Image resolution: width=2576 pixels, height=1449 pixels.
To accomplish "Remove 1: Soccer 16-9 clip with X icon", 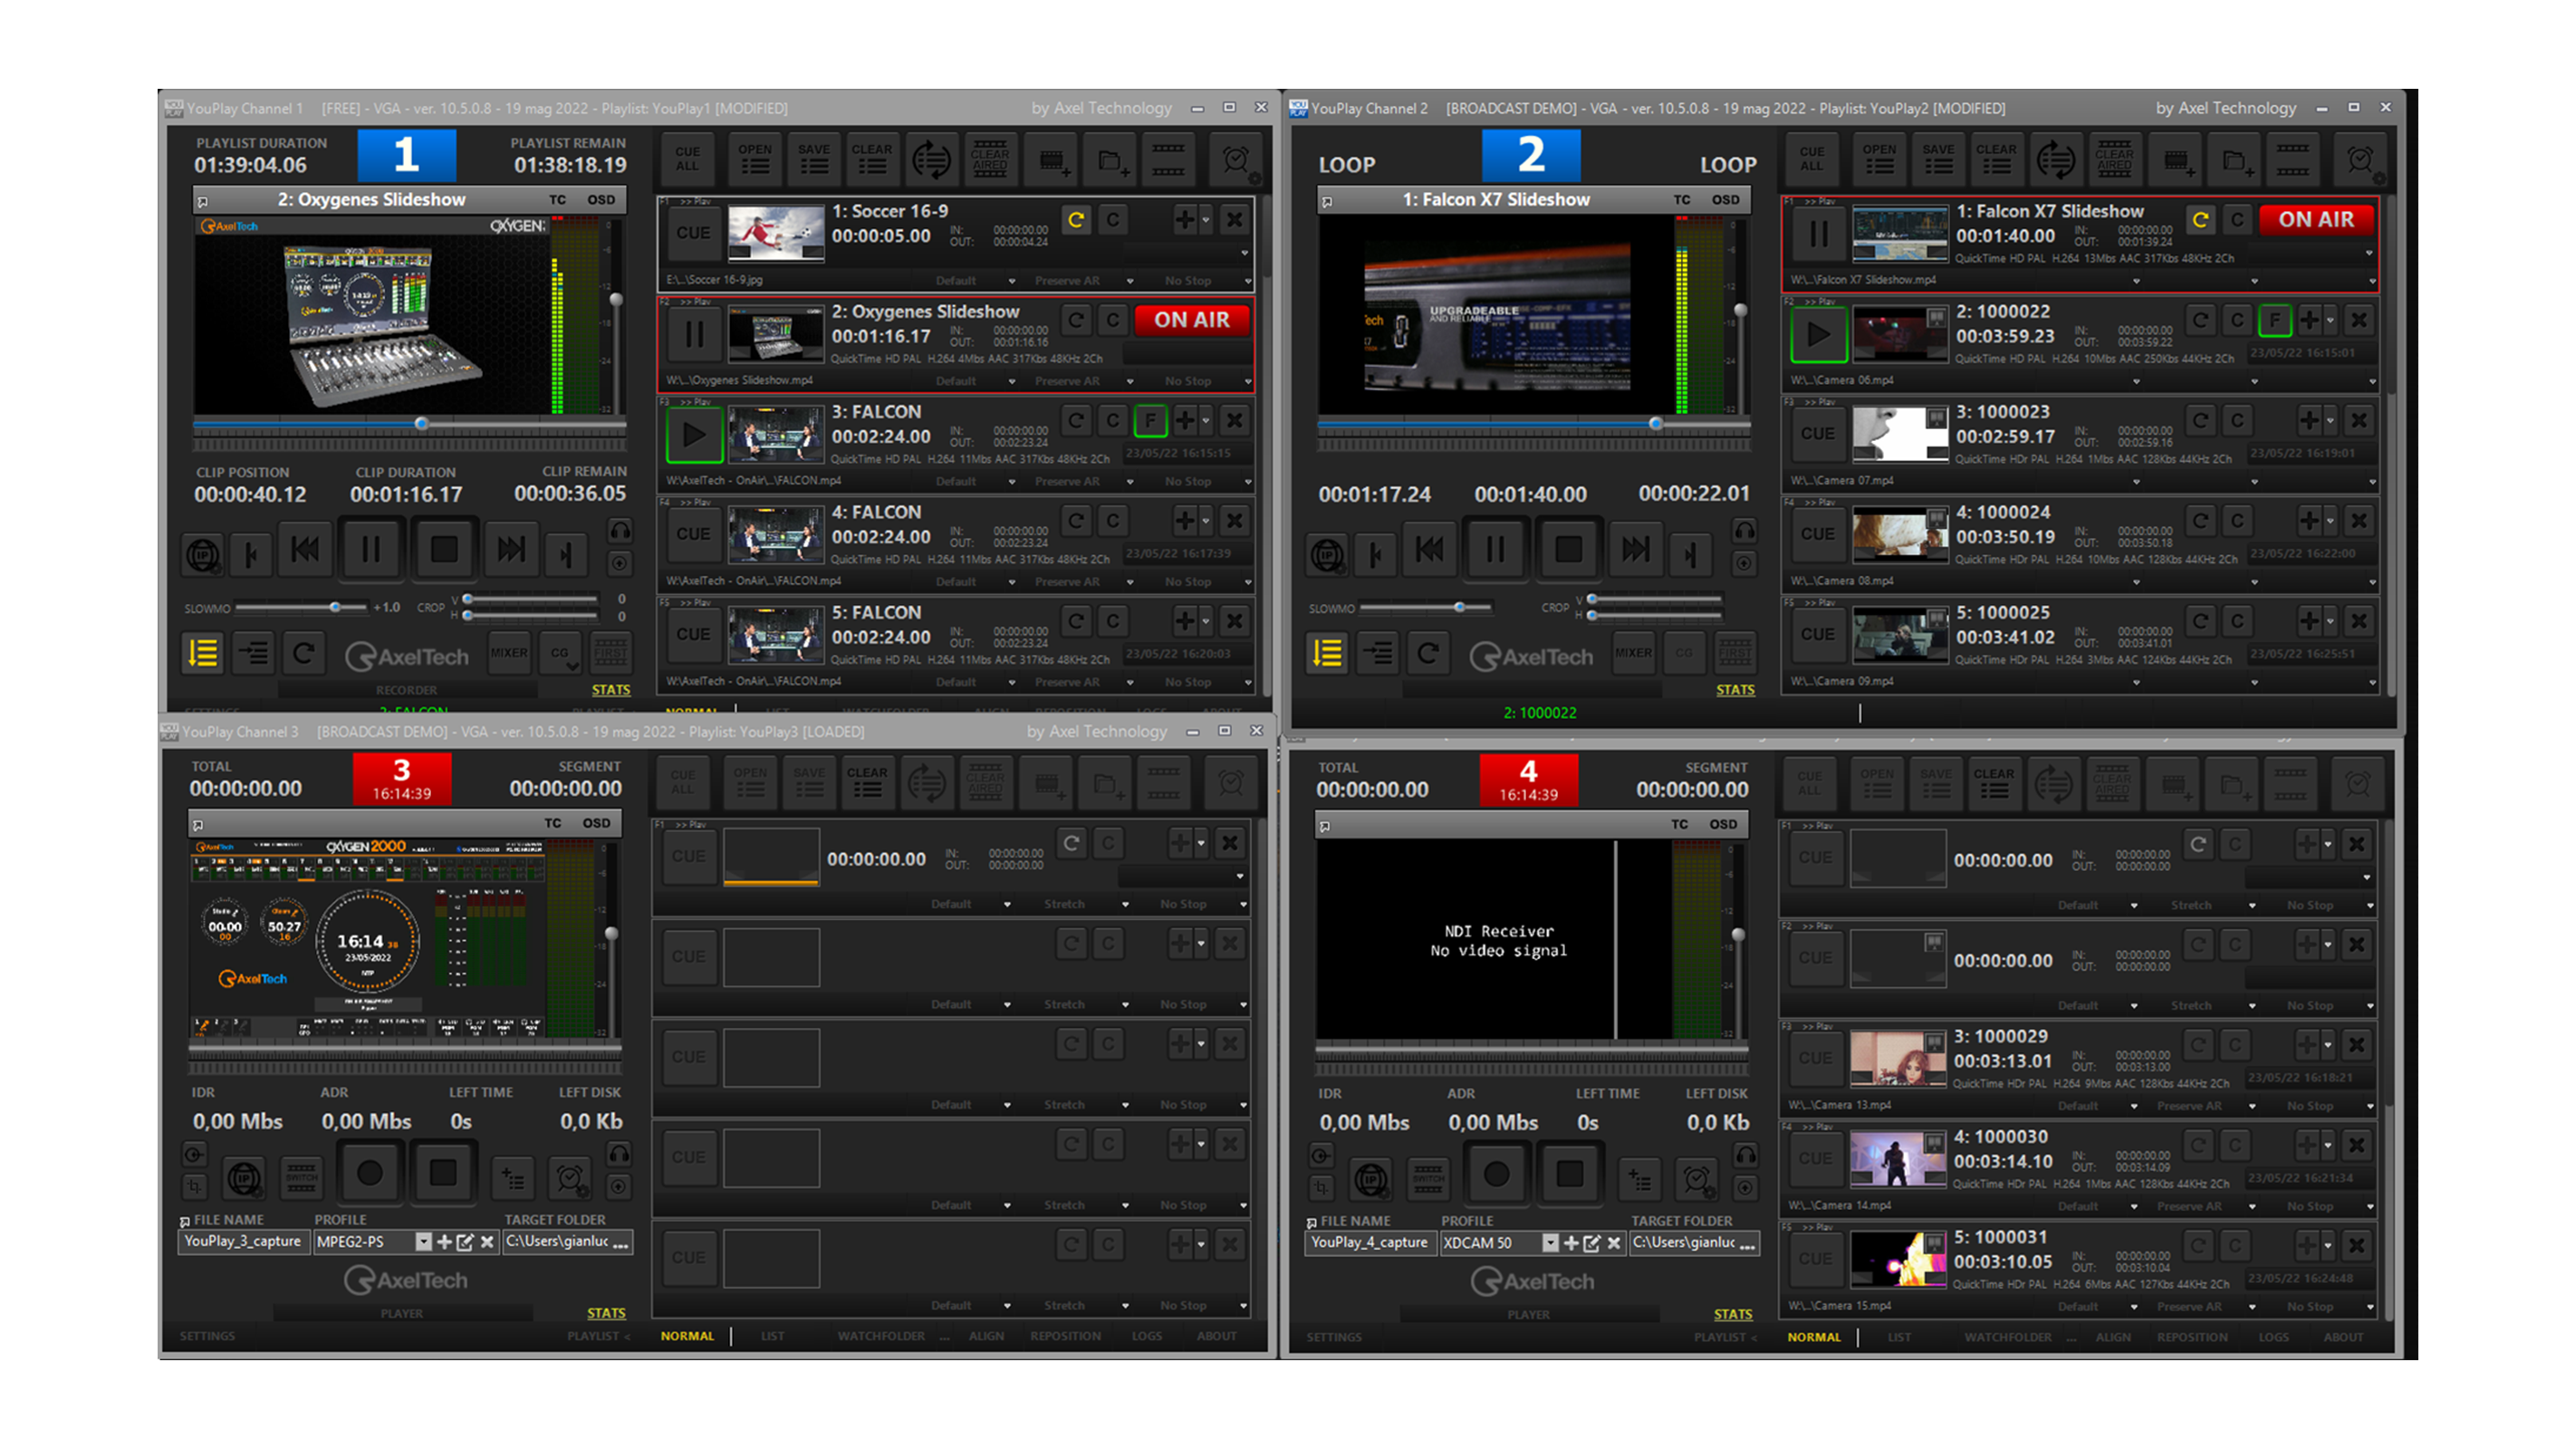I will (1235, 220).
